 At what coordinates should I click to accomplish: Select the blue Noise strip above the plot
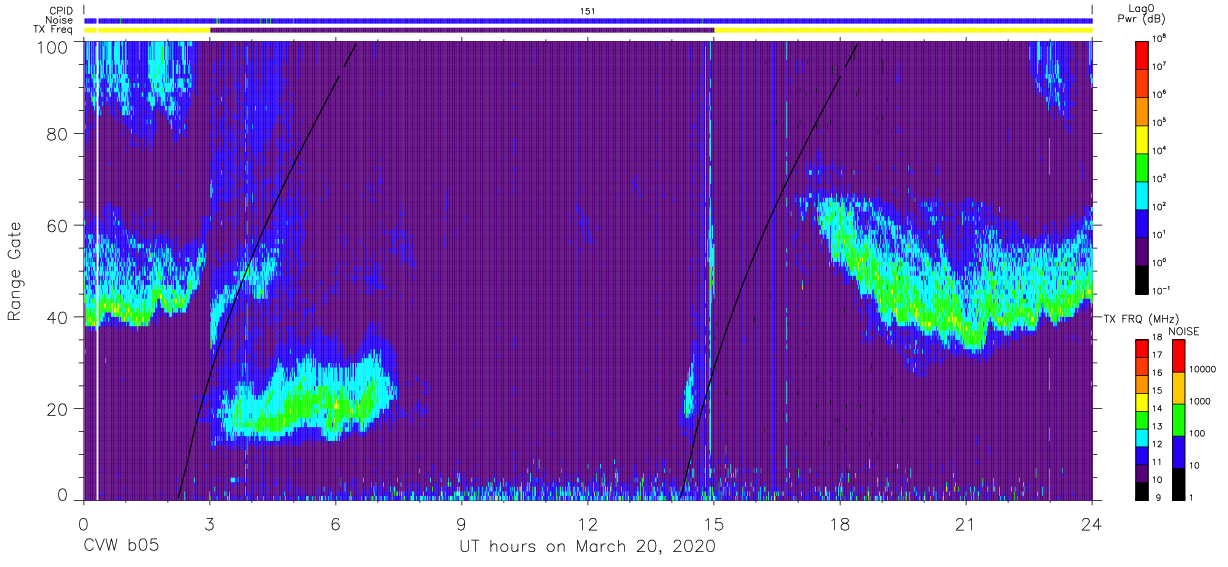(x=588, y=20)
